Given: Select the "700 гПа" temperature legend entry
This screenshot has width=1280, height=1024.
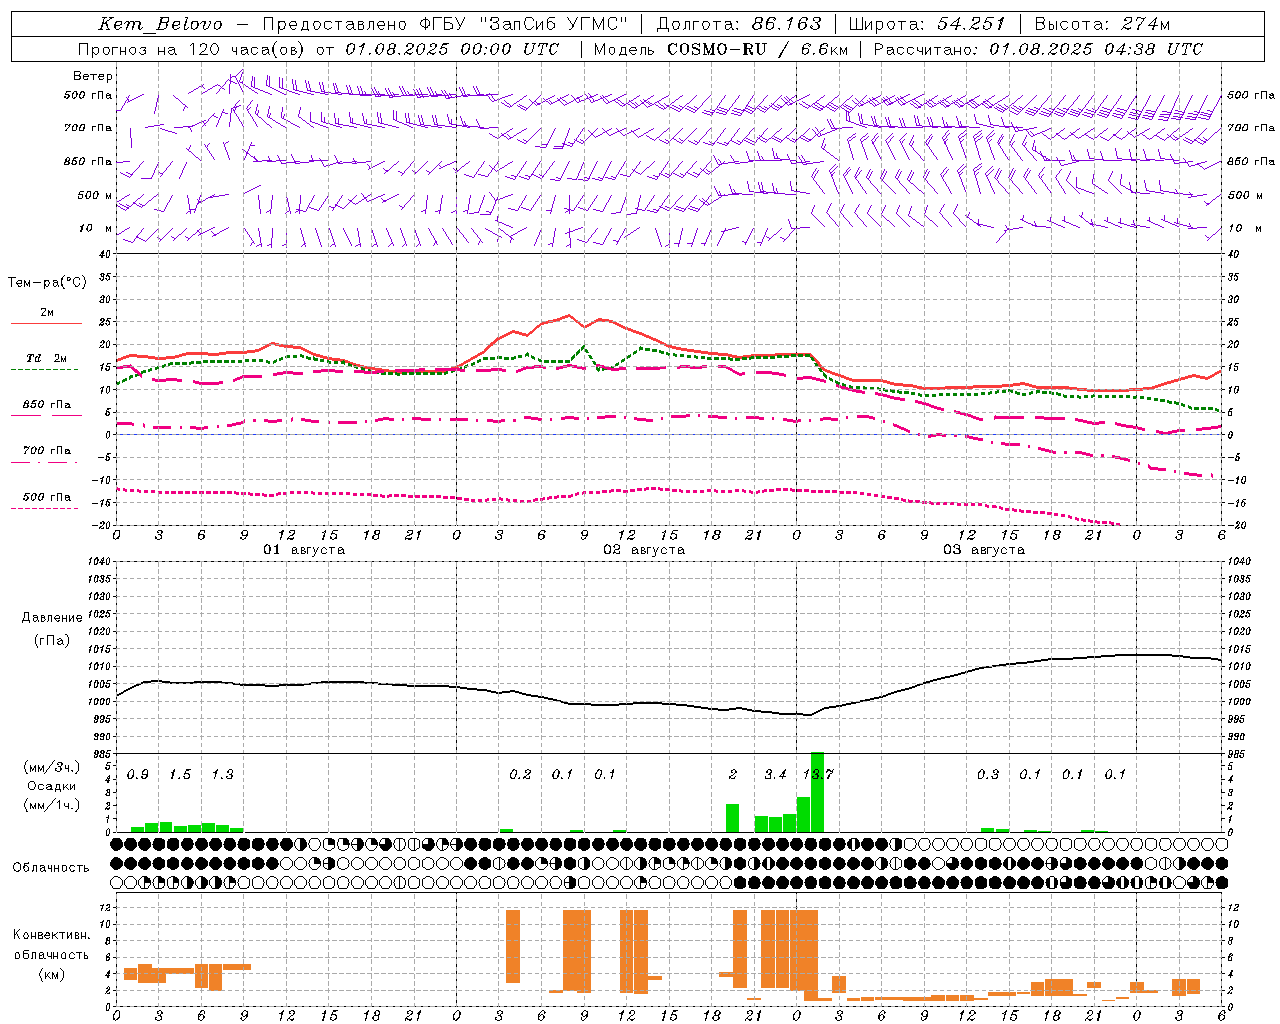Looking at the screenshot, I should click(47, 451).
